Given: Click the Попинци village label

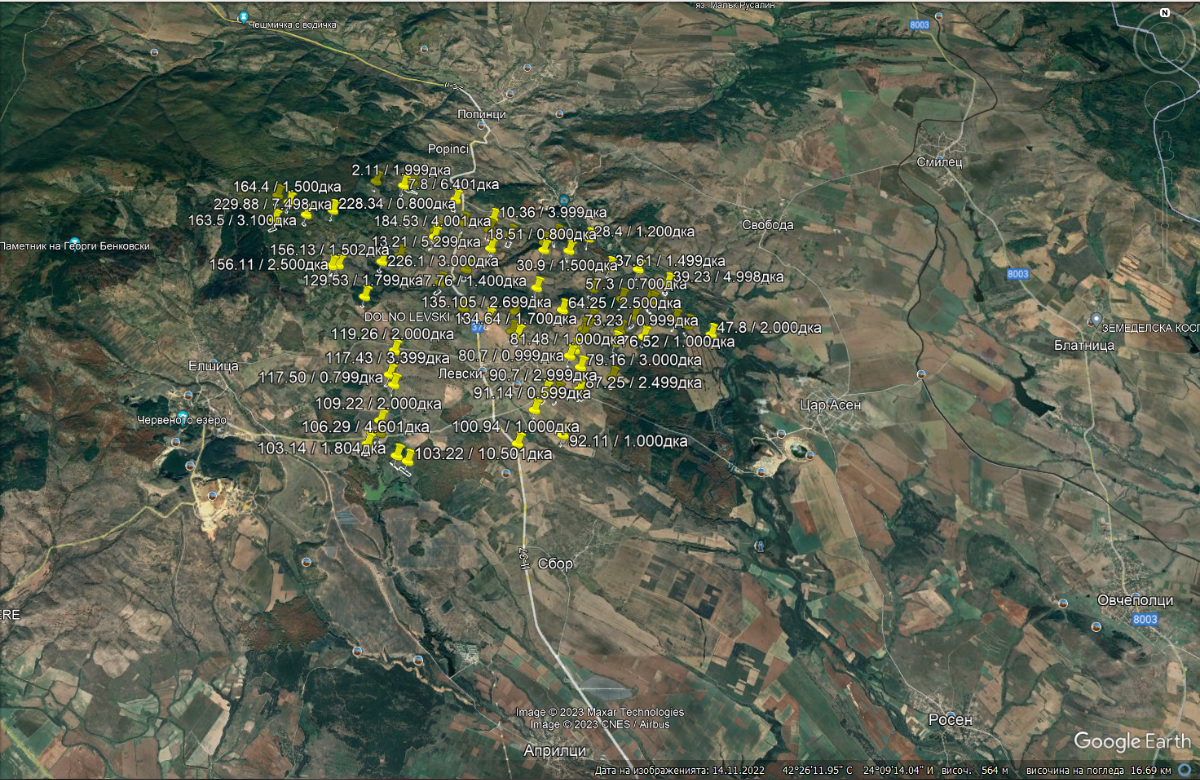Looking at the screenshot, I should point(481,114).
